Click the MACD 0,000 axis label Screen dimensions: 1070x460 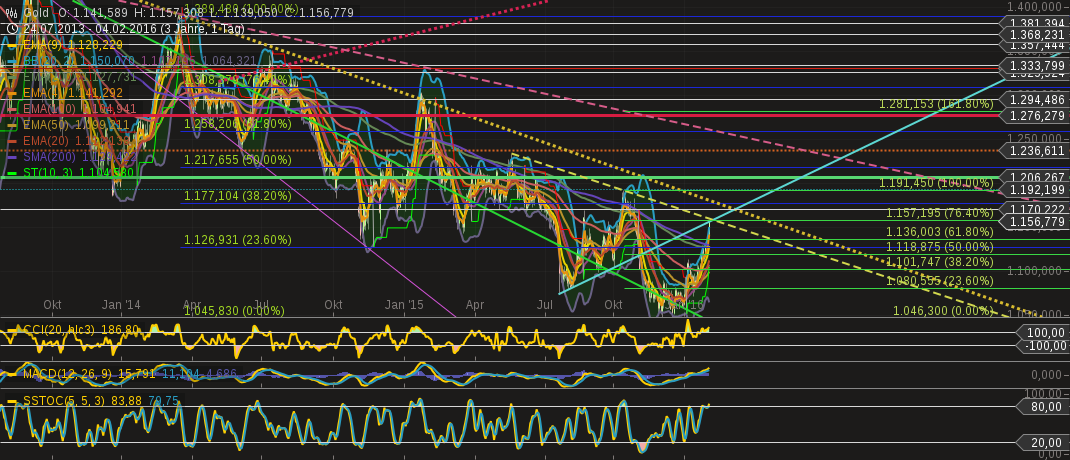[x=1047, y=375]
